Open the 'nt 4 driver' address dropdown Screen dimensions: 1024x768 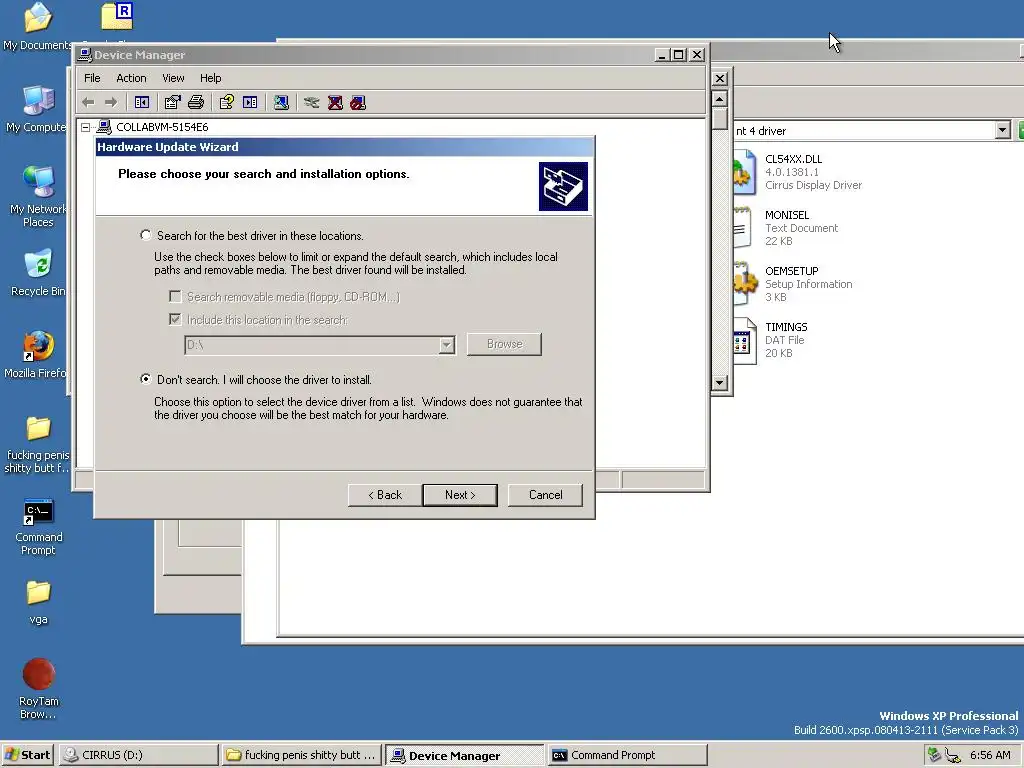pyautogui.click(x=1003, y=131)
